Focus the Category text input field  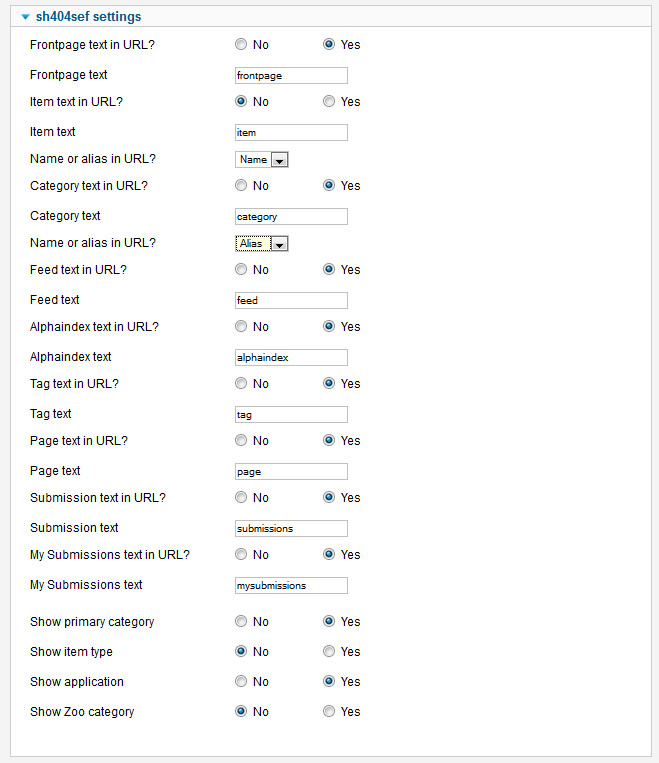click(x=290, y=216)
